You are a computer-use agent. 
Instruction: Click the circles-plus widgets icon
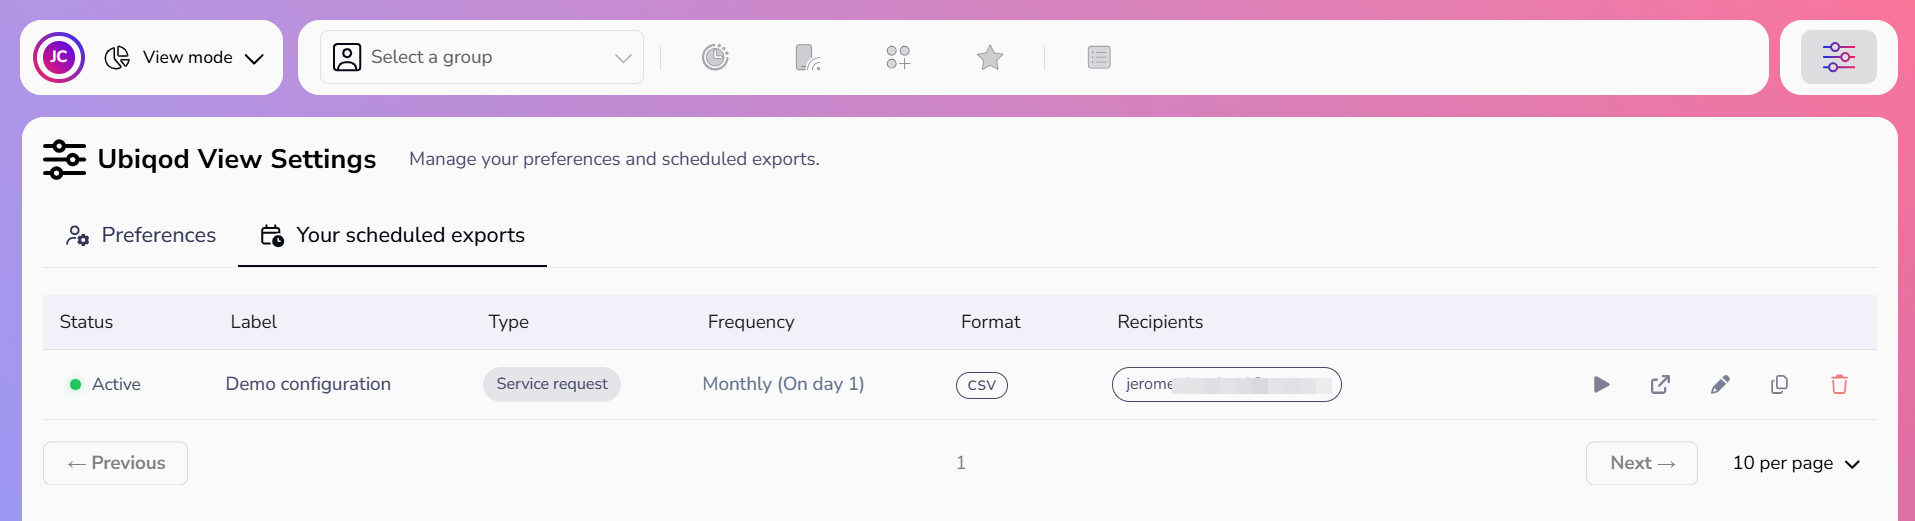coord(898,57)
